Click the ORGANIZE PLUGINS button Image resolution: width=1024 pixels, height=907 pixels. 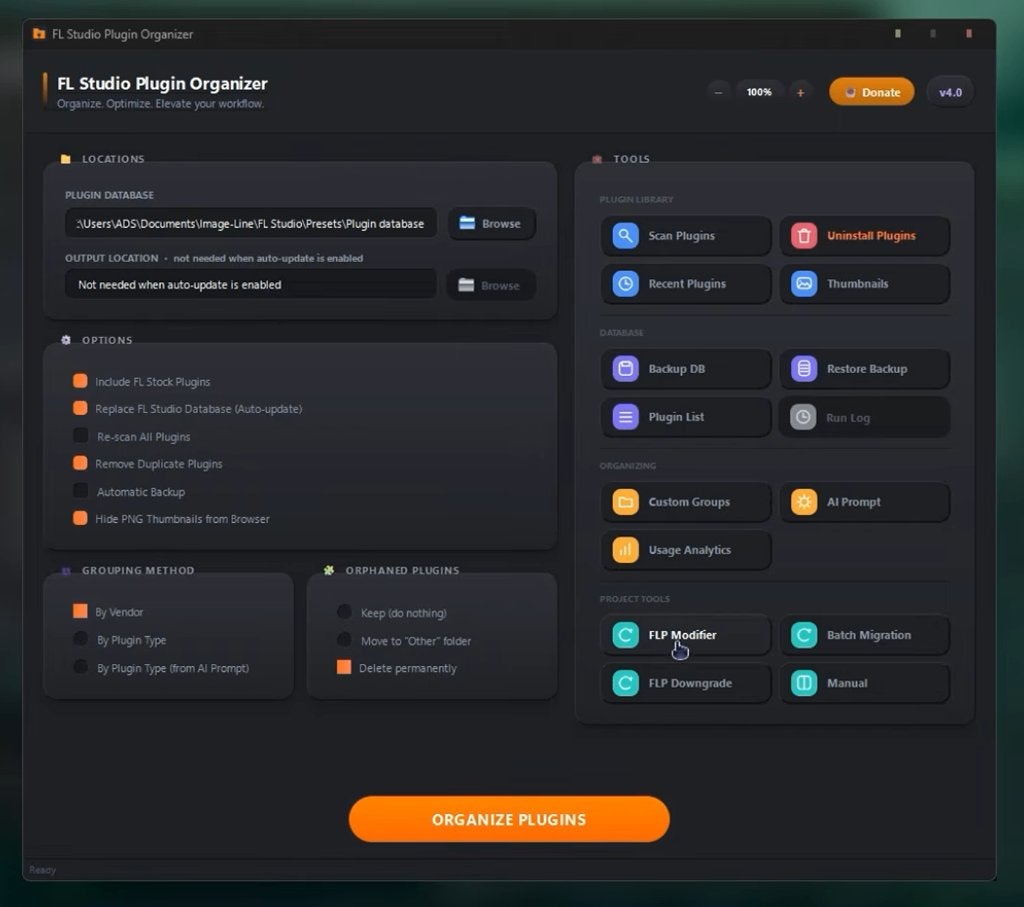(509, 819)
